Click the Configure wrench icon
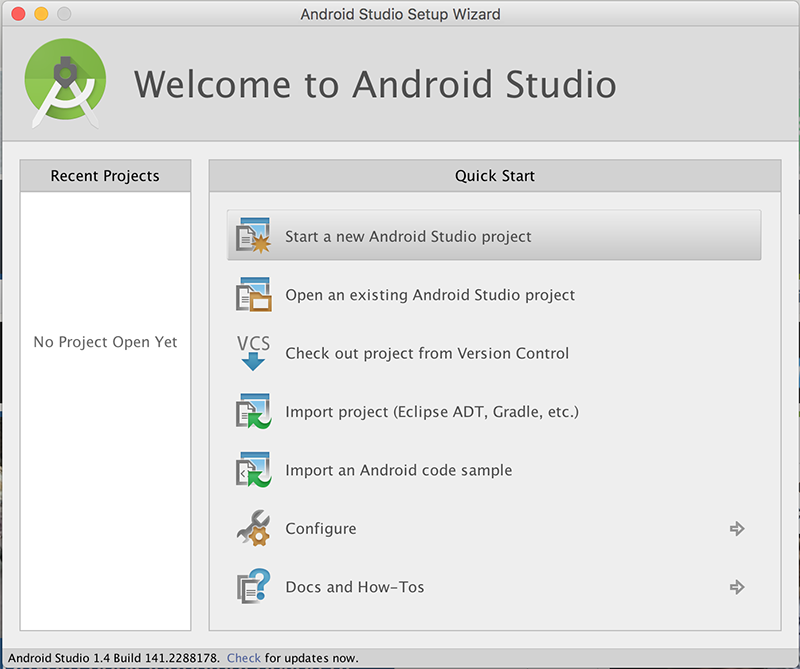Screen dimensions: 800x669 (253, 528)
